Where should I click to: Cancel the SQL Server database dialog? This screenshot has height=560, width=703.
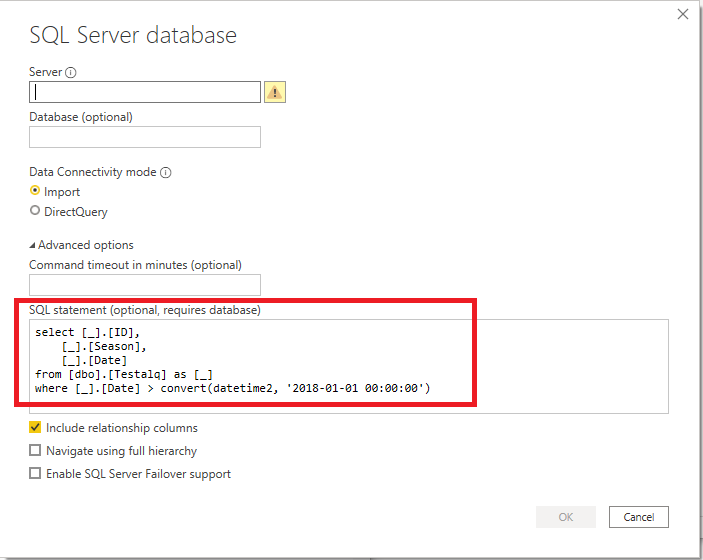pyautogui.click(x=638, y=517)
